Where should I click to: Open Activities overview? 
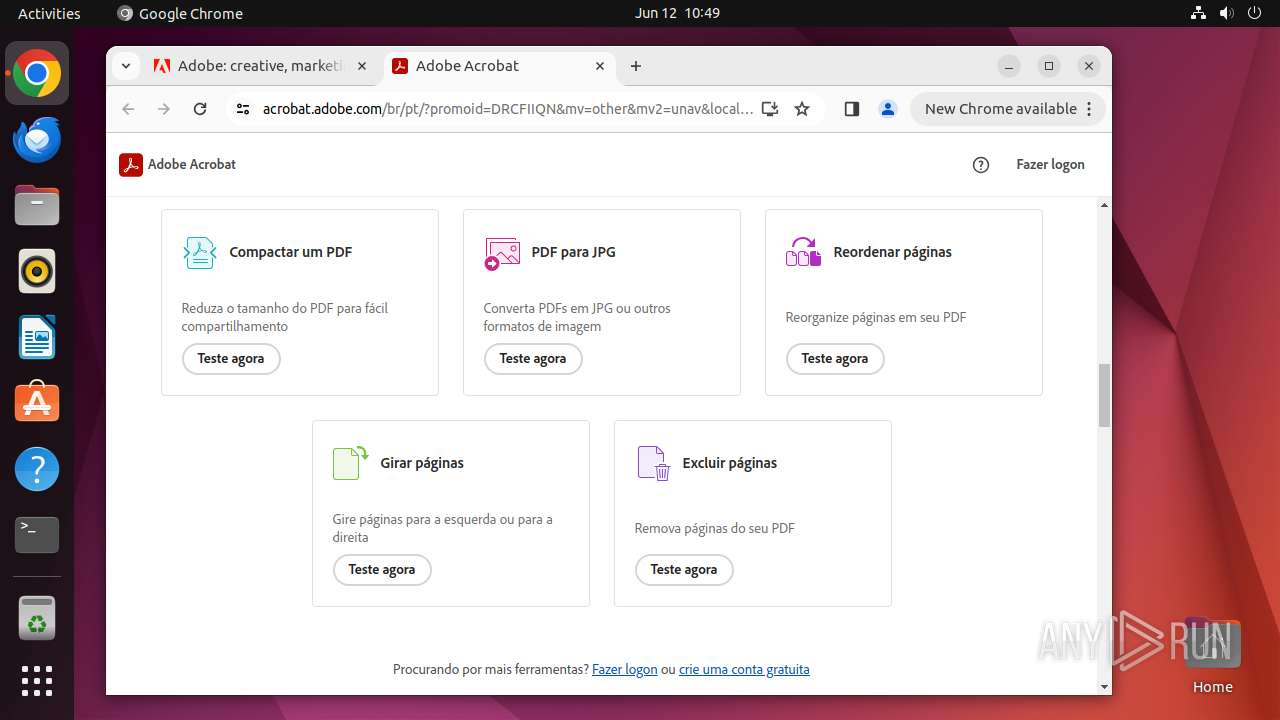tap(49, 13)
